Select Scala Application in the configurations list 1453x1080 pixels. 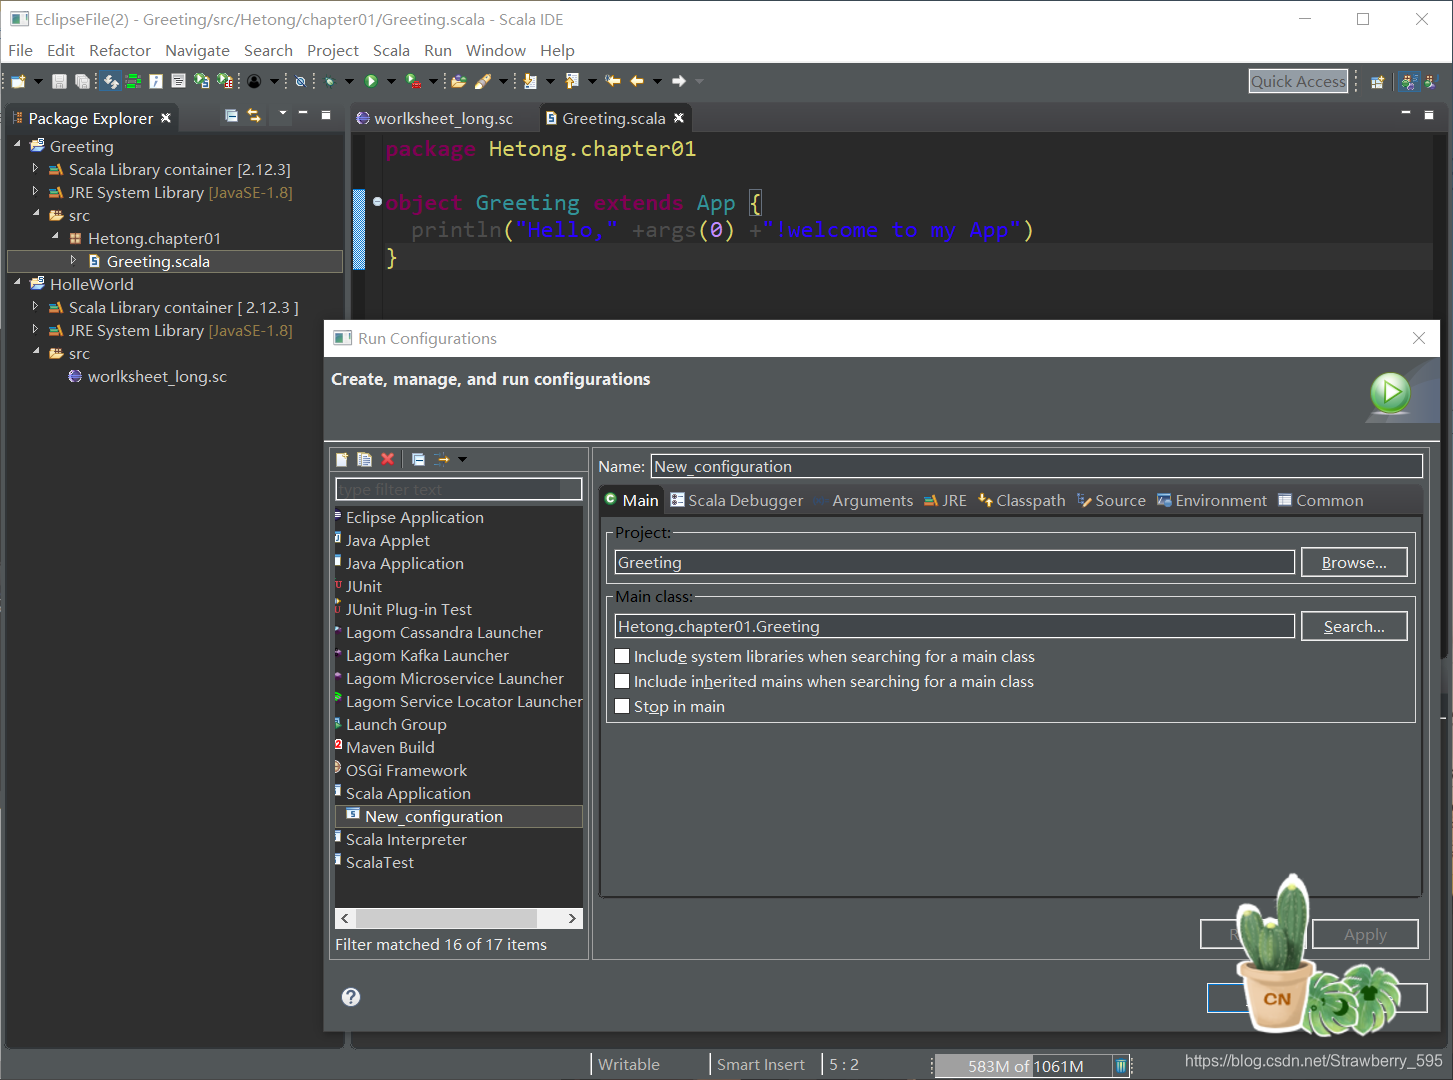click(408, 793)
